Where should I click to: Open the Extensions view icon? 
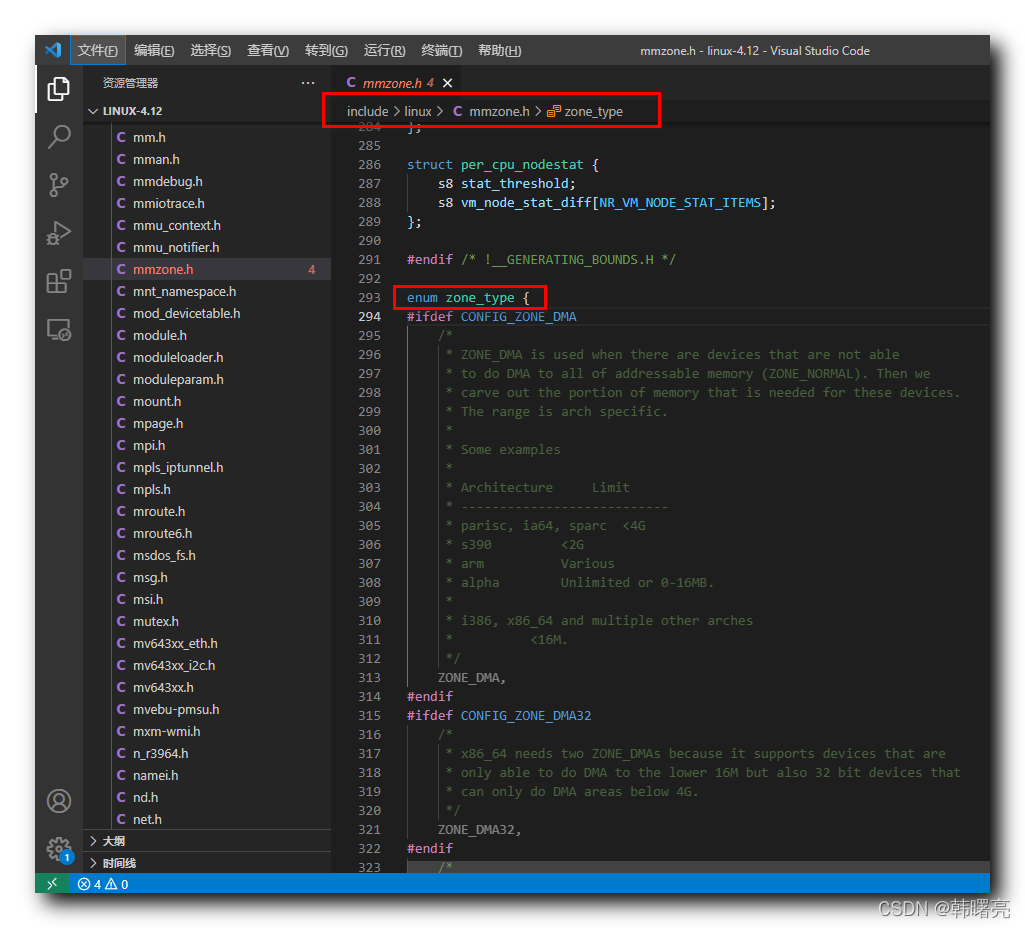[59, 282]
